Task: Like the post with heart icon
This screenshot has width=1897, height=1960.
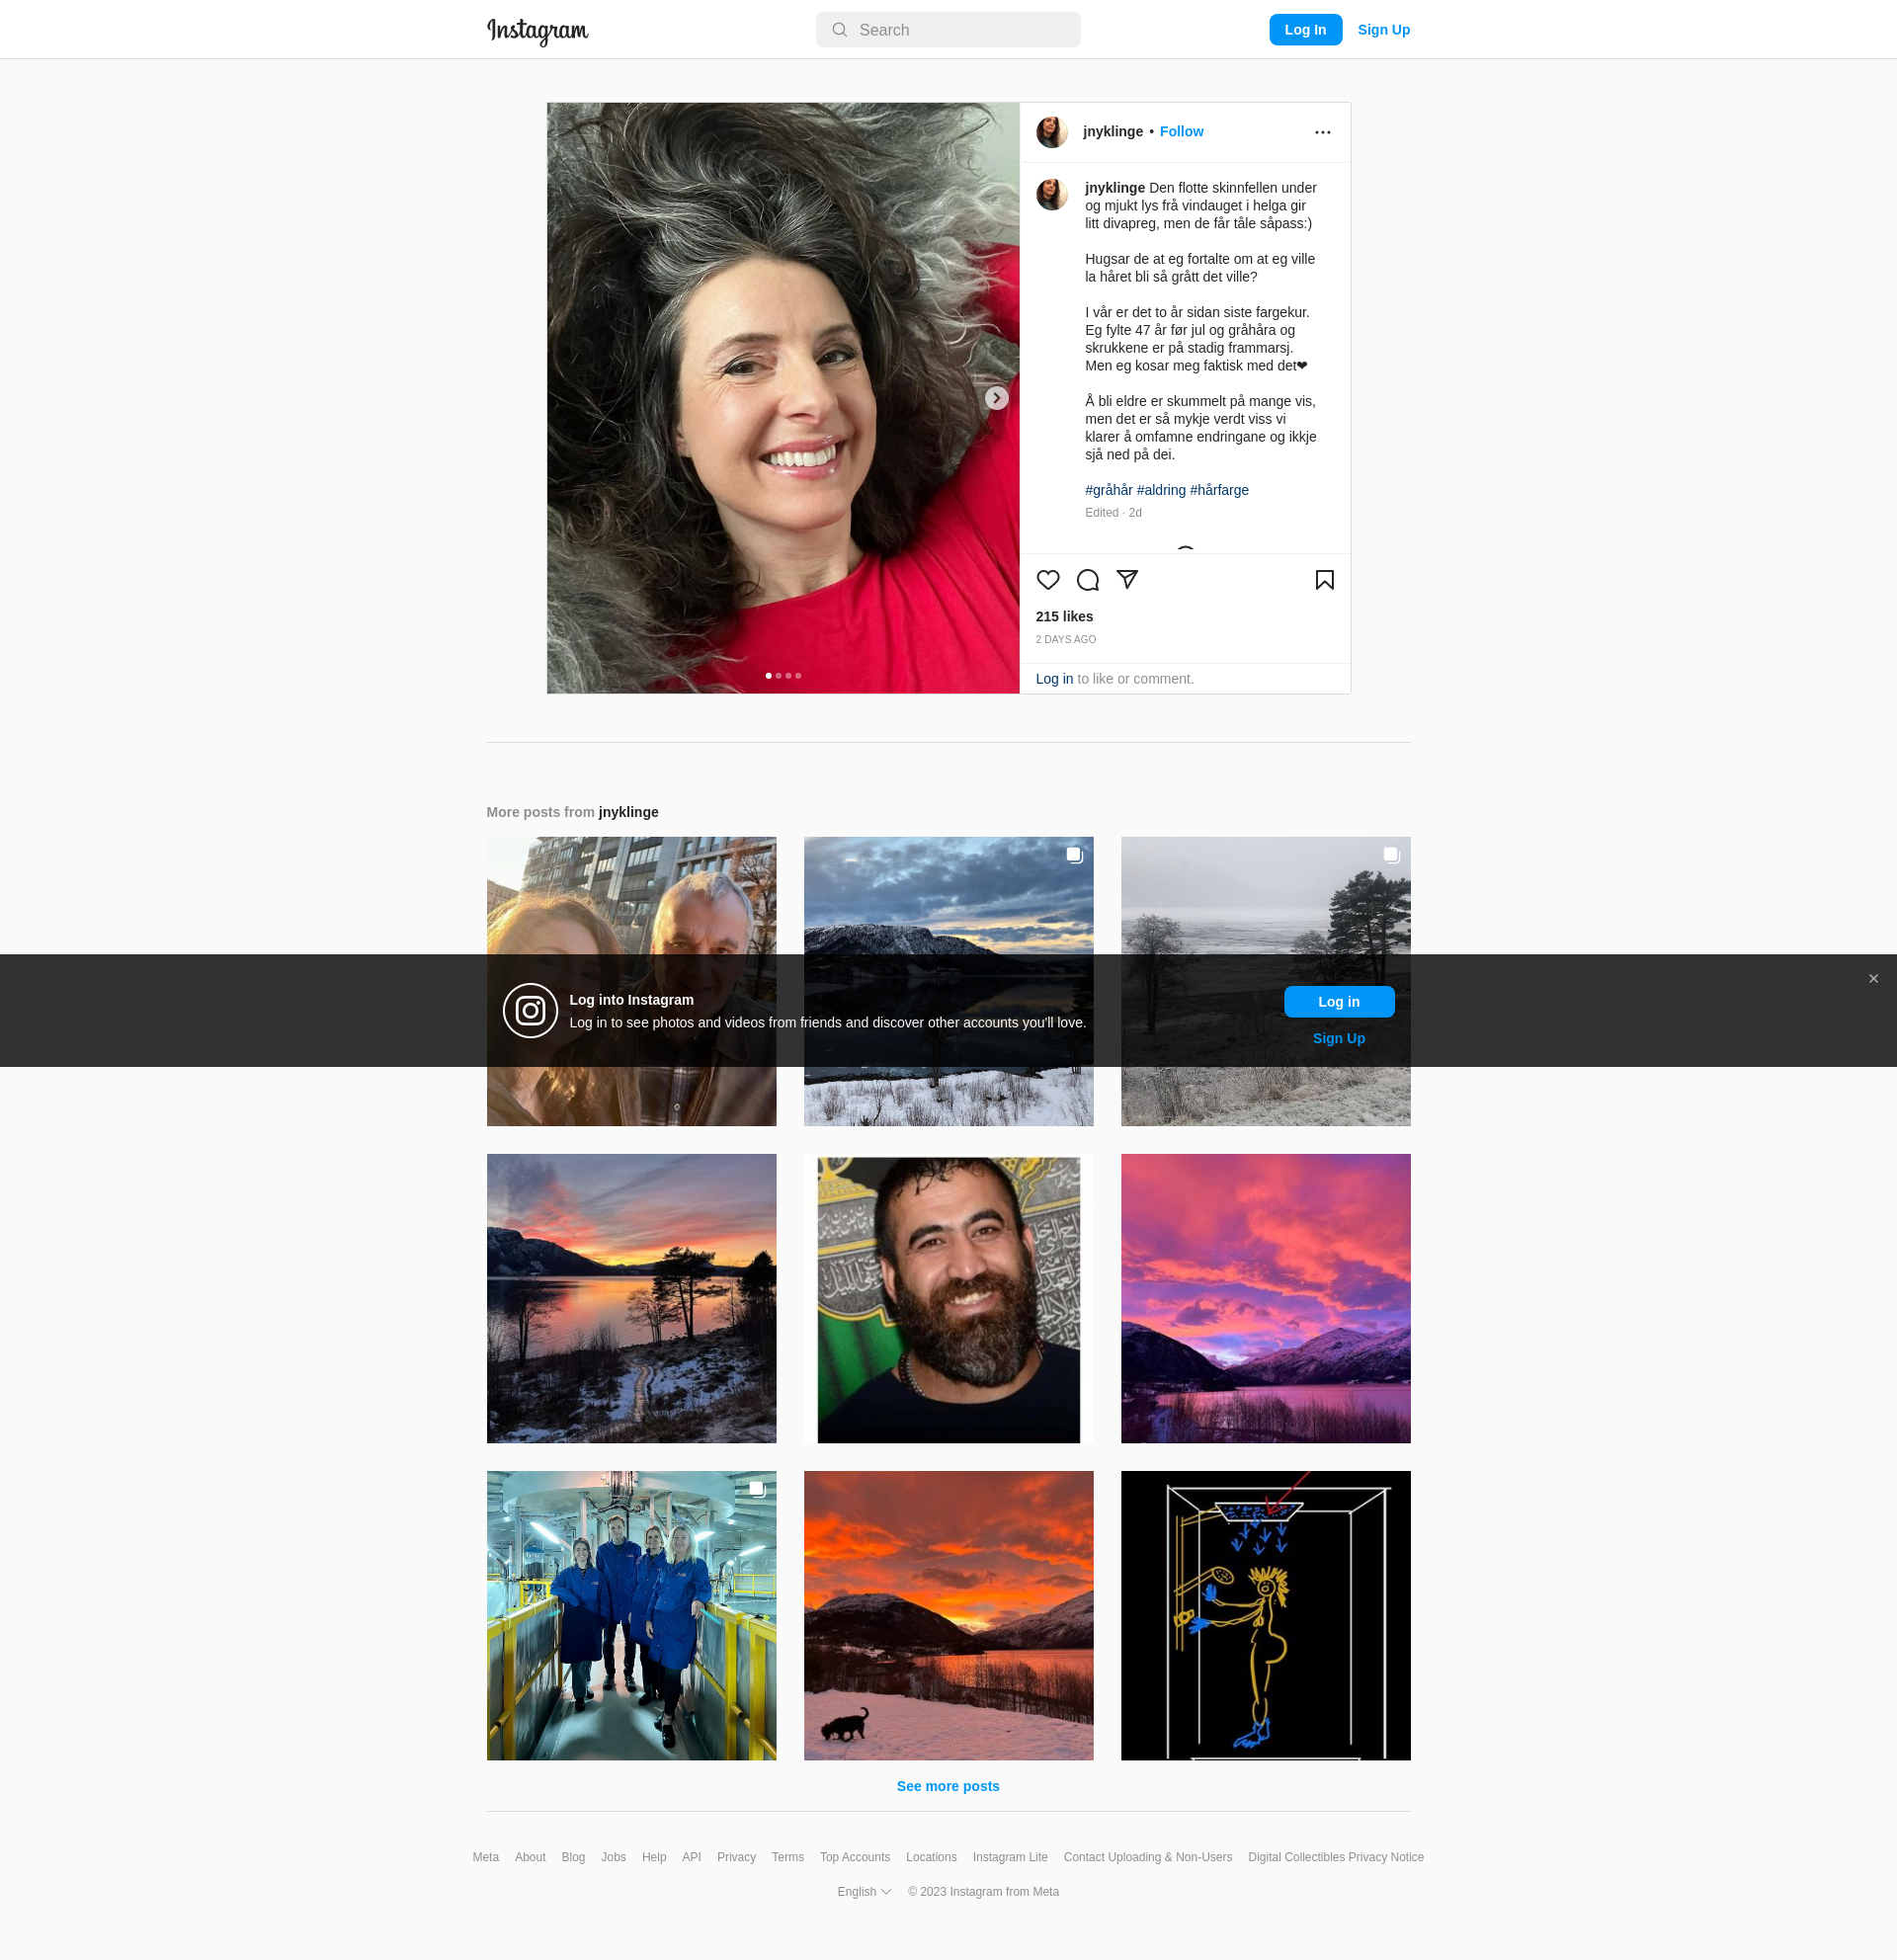Action: click(x=1048, y=580)
